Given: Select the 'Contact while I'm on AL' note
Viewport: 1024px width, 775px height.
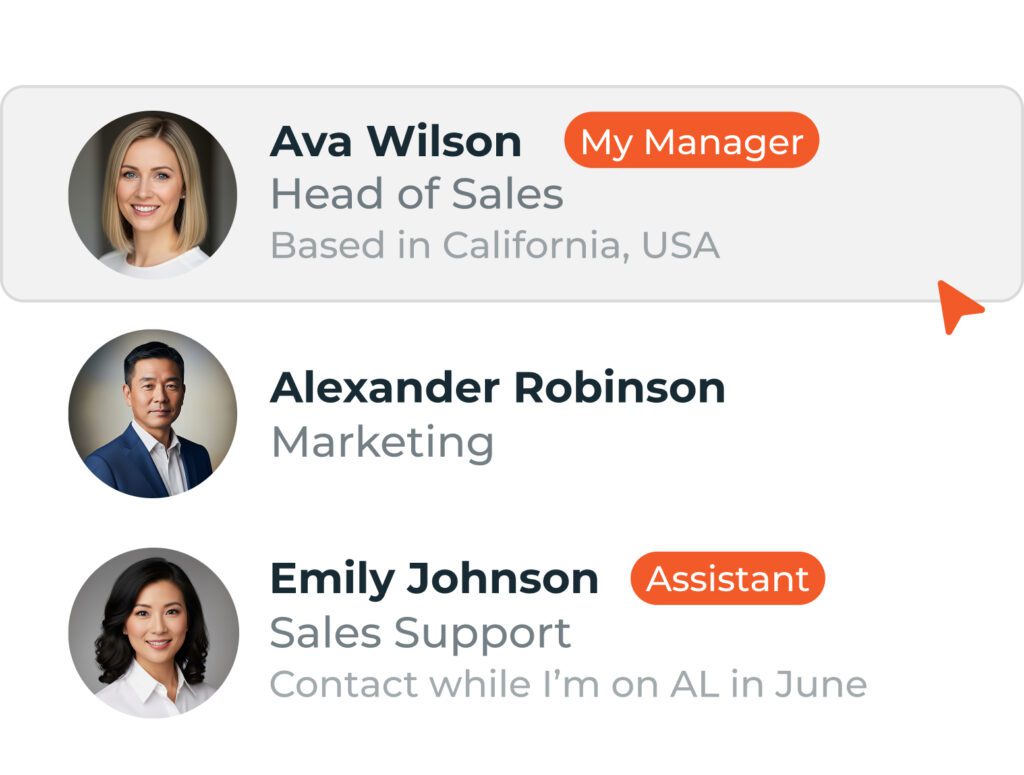Looking at the screenshot, I should [567, 685].
